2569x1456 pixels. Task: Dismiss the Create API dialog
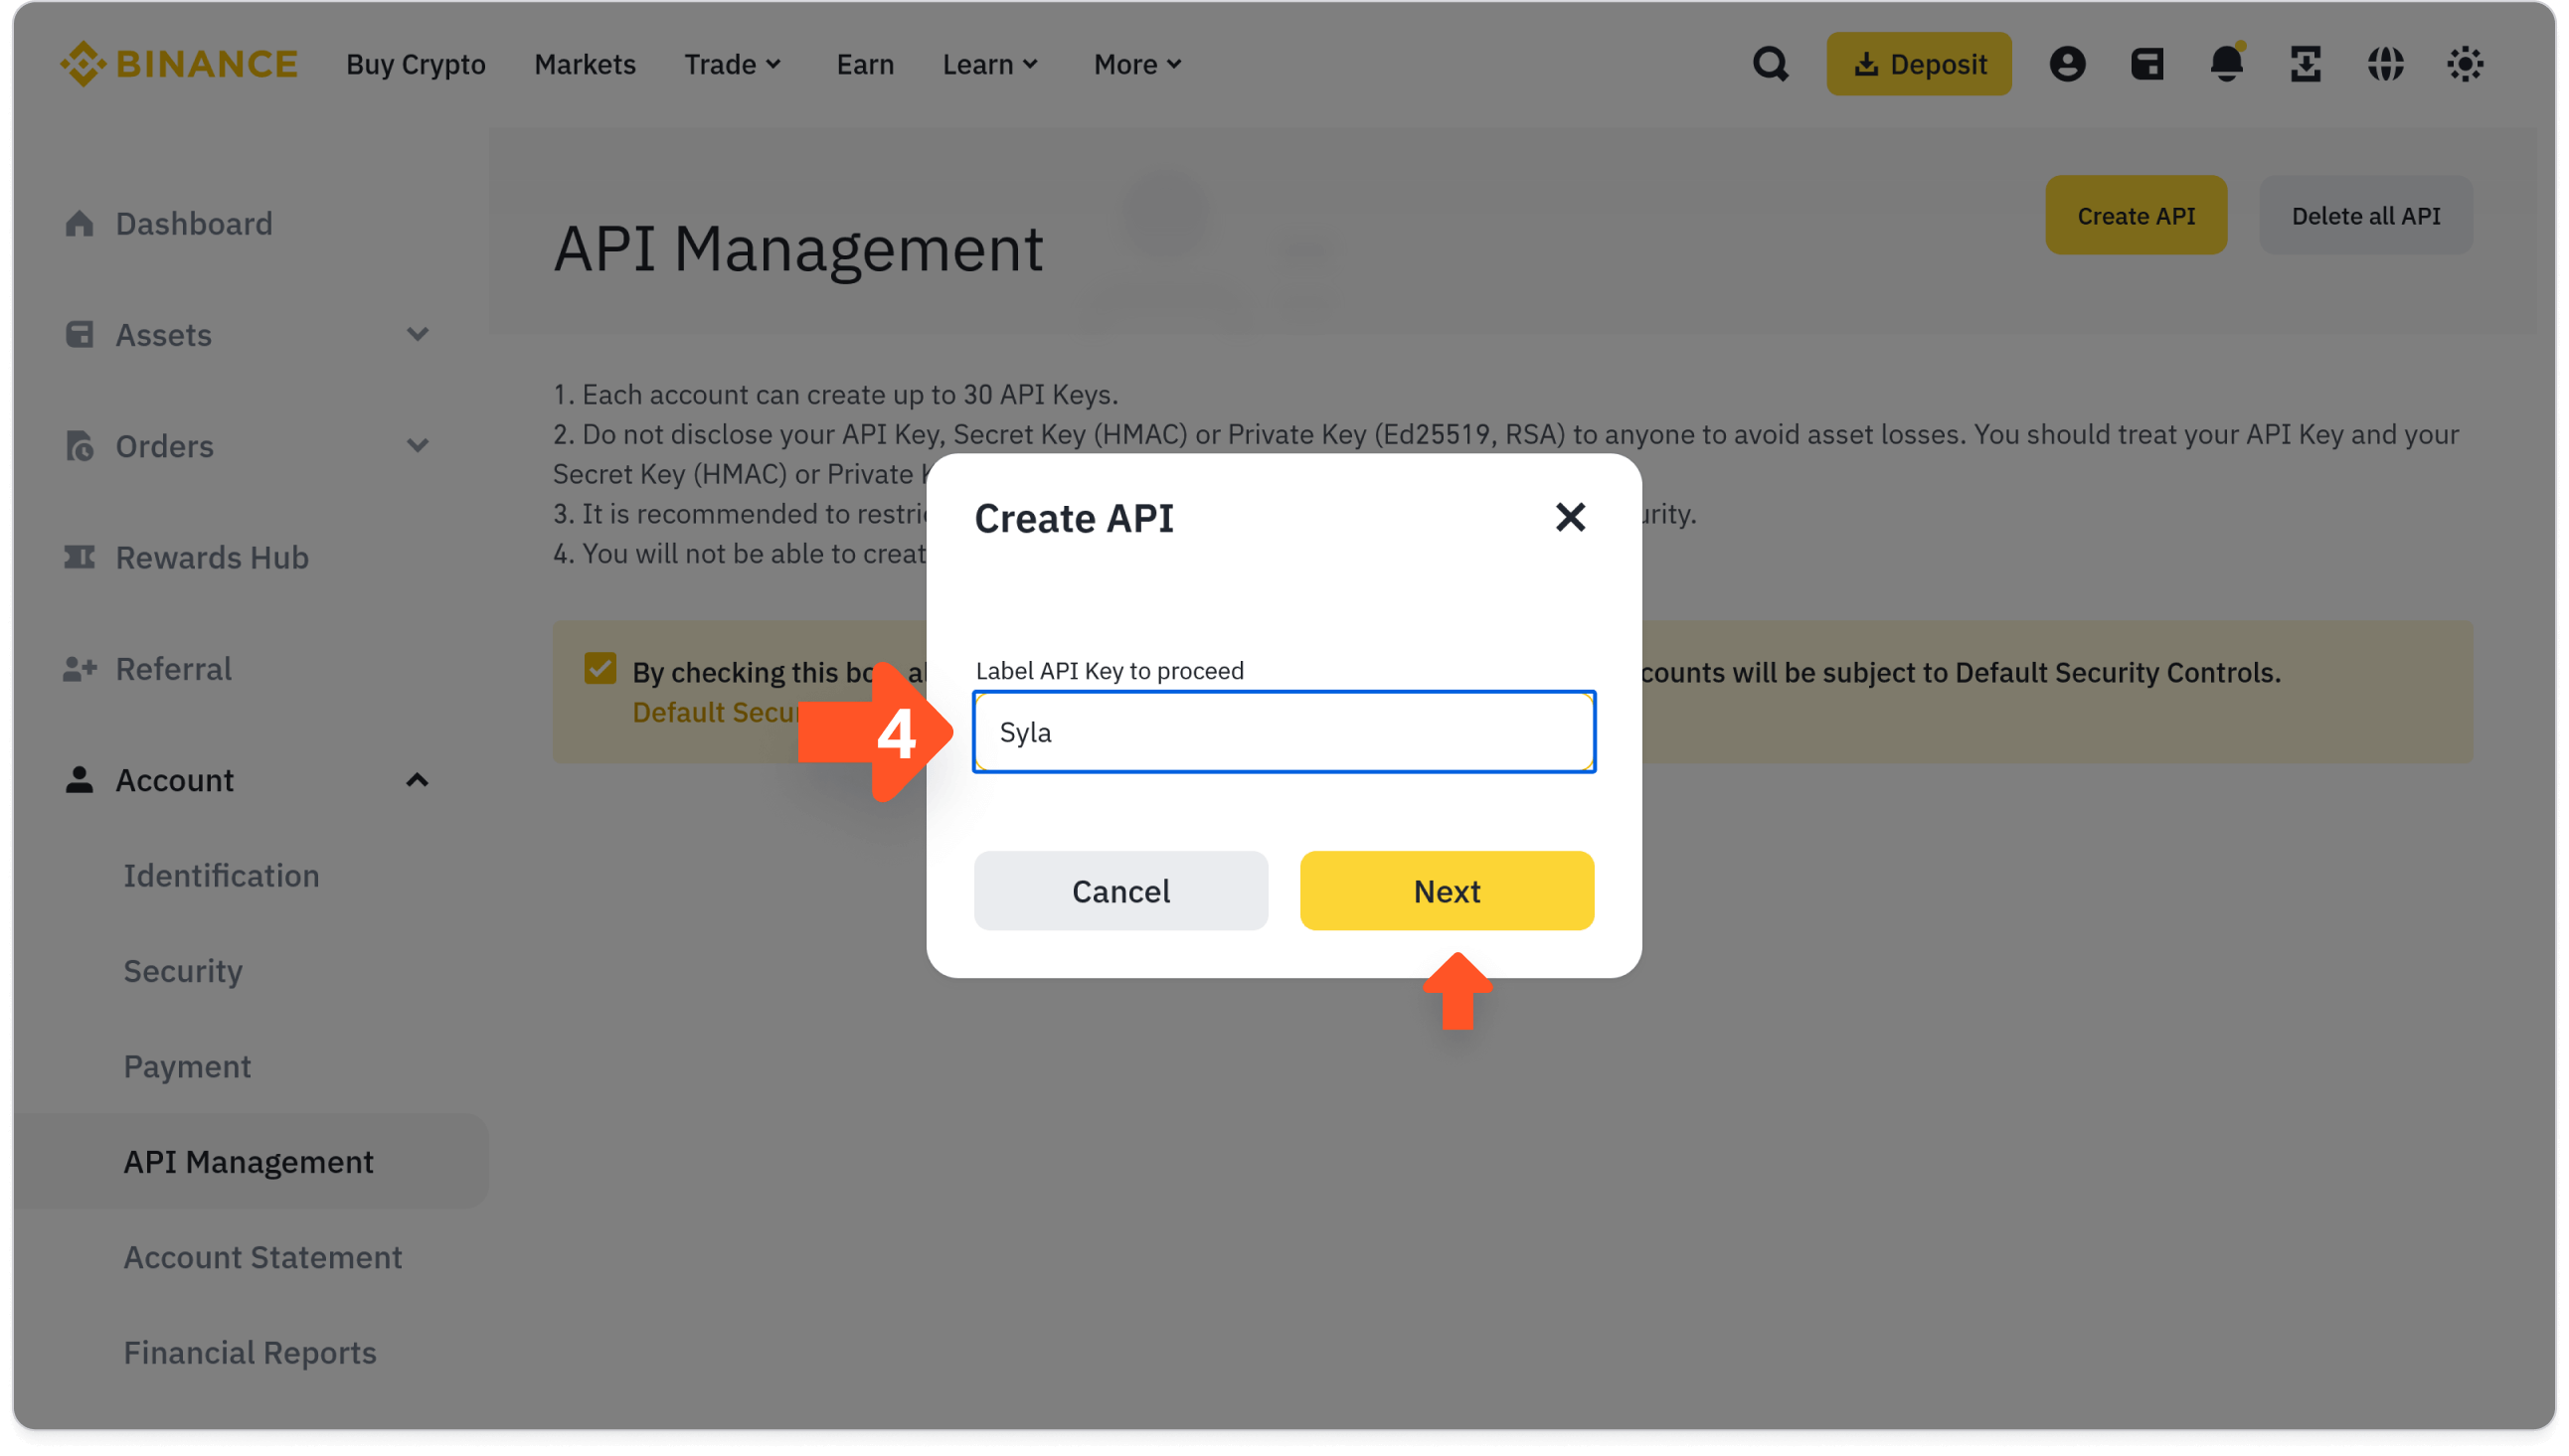[x=1569, y=517]
